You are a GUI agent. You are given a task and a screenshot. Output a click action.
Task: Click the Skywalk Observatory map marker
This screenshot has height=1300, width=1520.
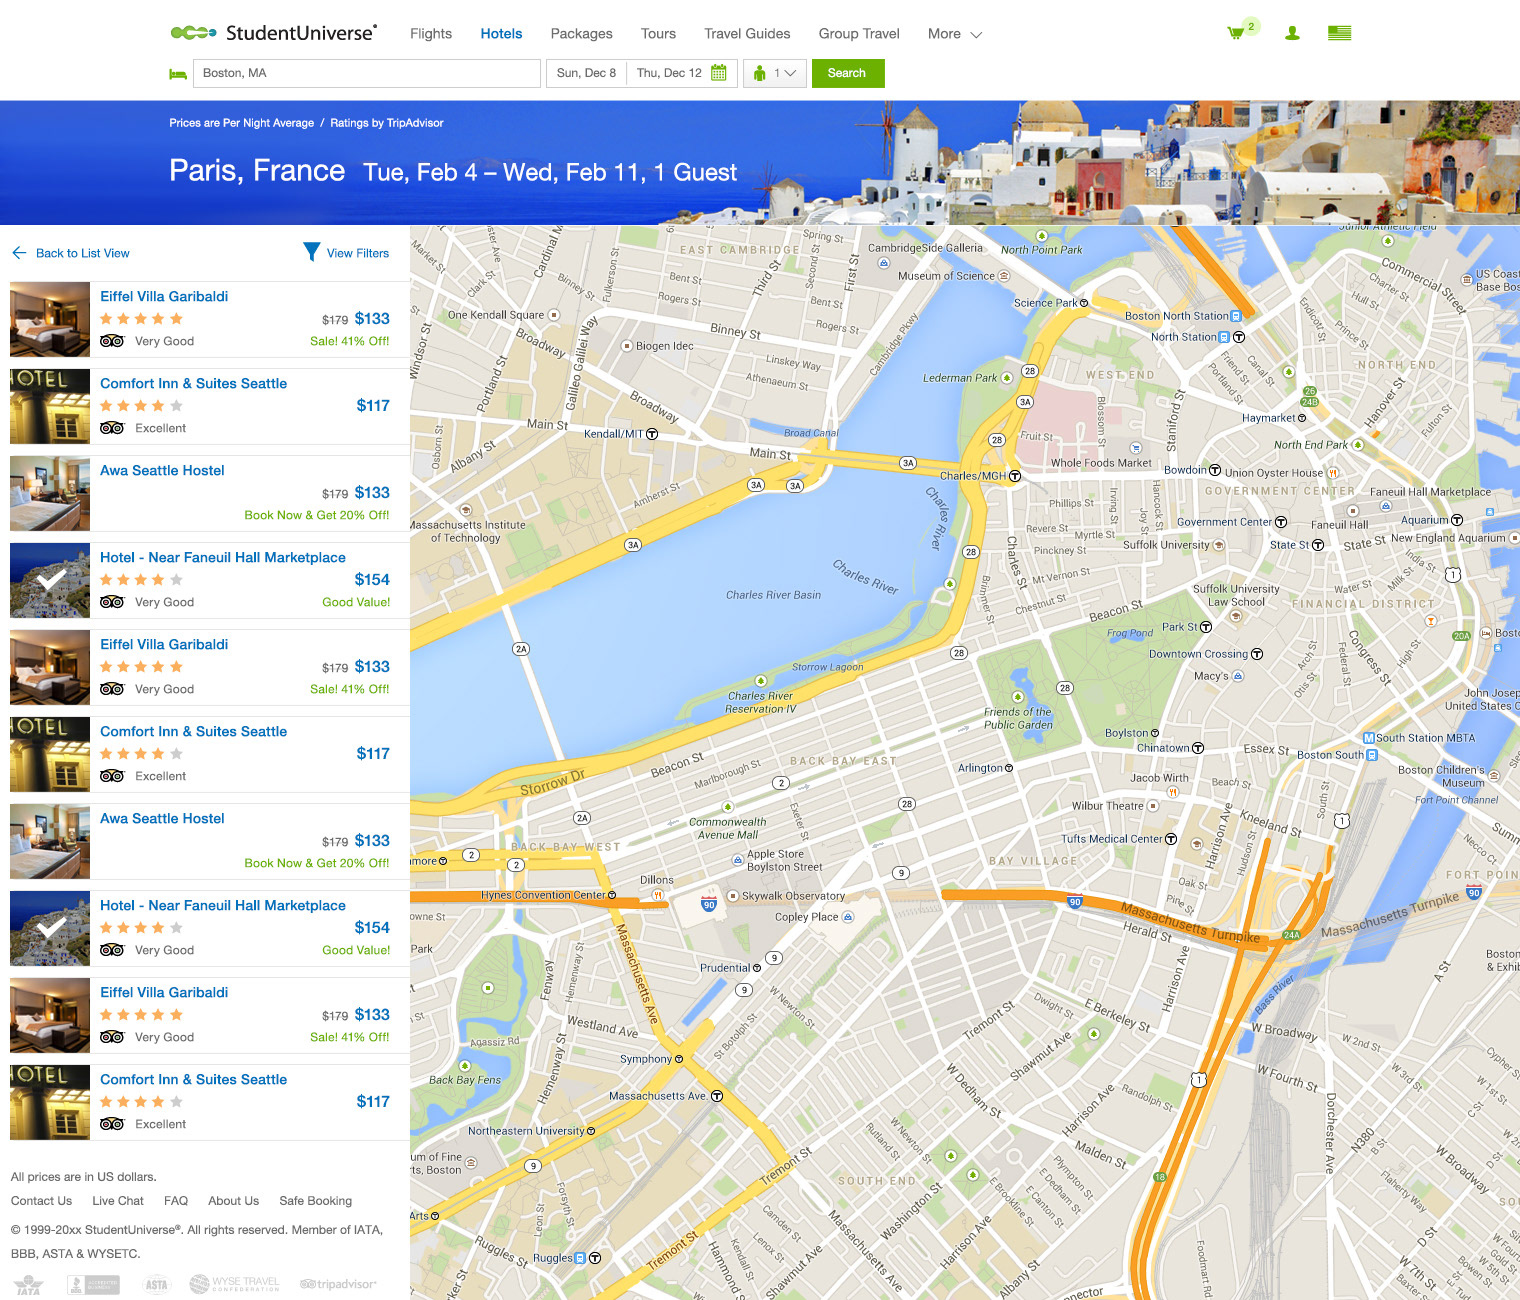[733, 896]
